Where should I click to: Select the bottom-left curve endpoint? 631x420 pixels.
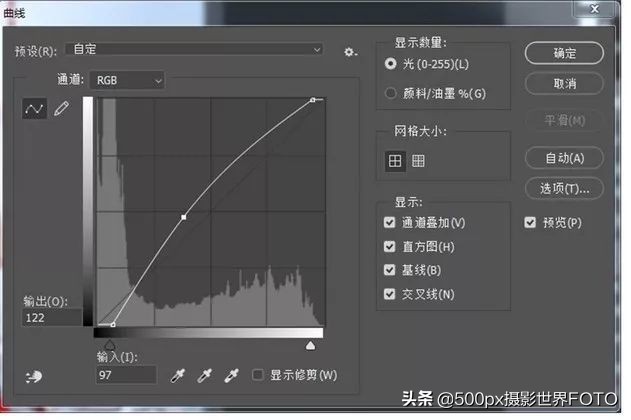(113, 324)
